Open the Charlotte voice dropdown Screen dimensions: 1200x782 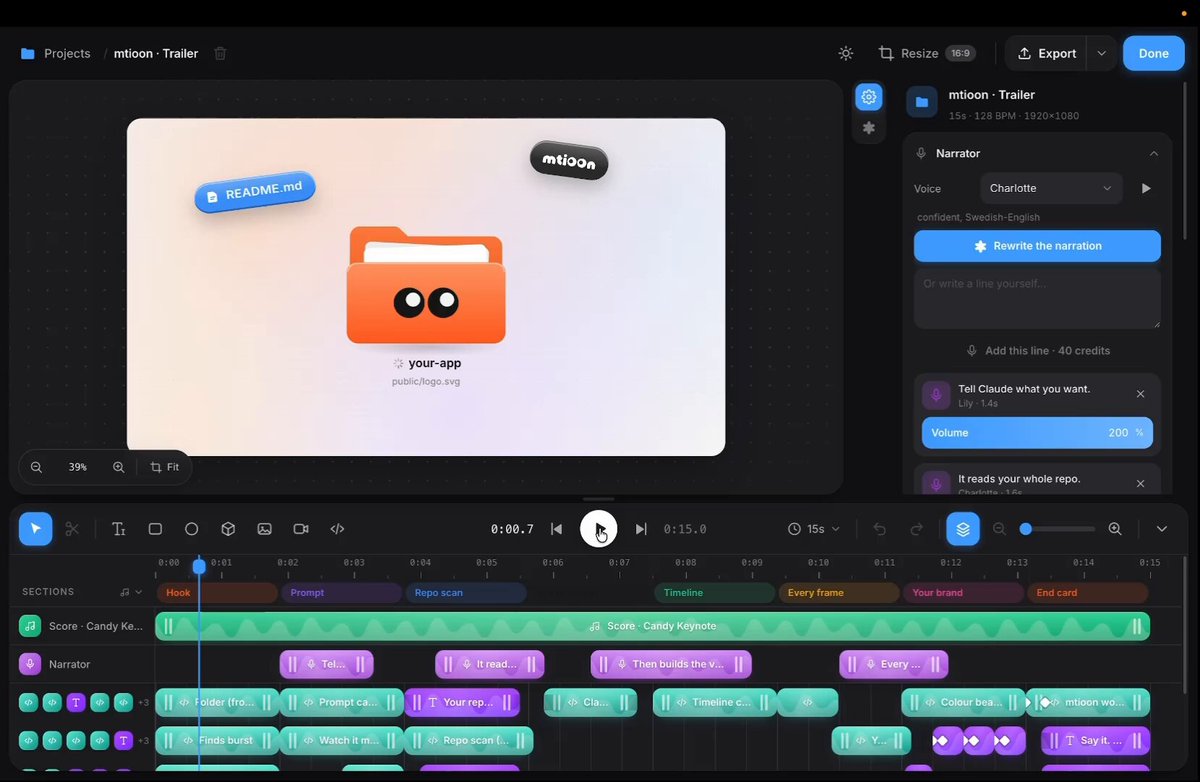pyautogui.click(x=1051, y=188)
